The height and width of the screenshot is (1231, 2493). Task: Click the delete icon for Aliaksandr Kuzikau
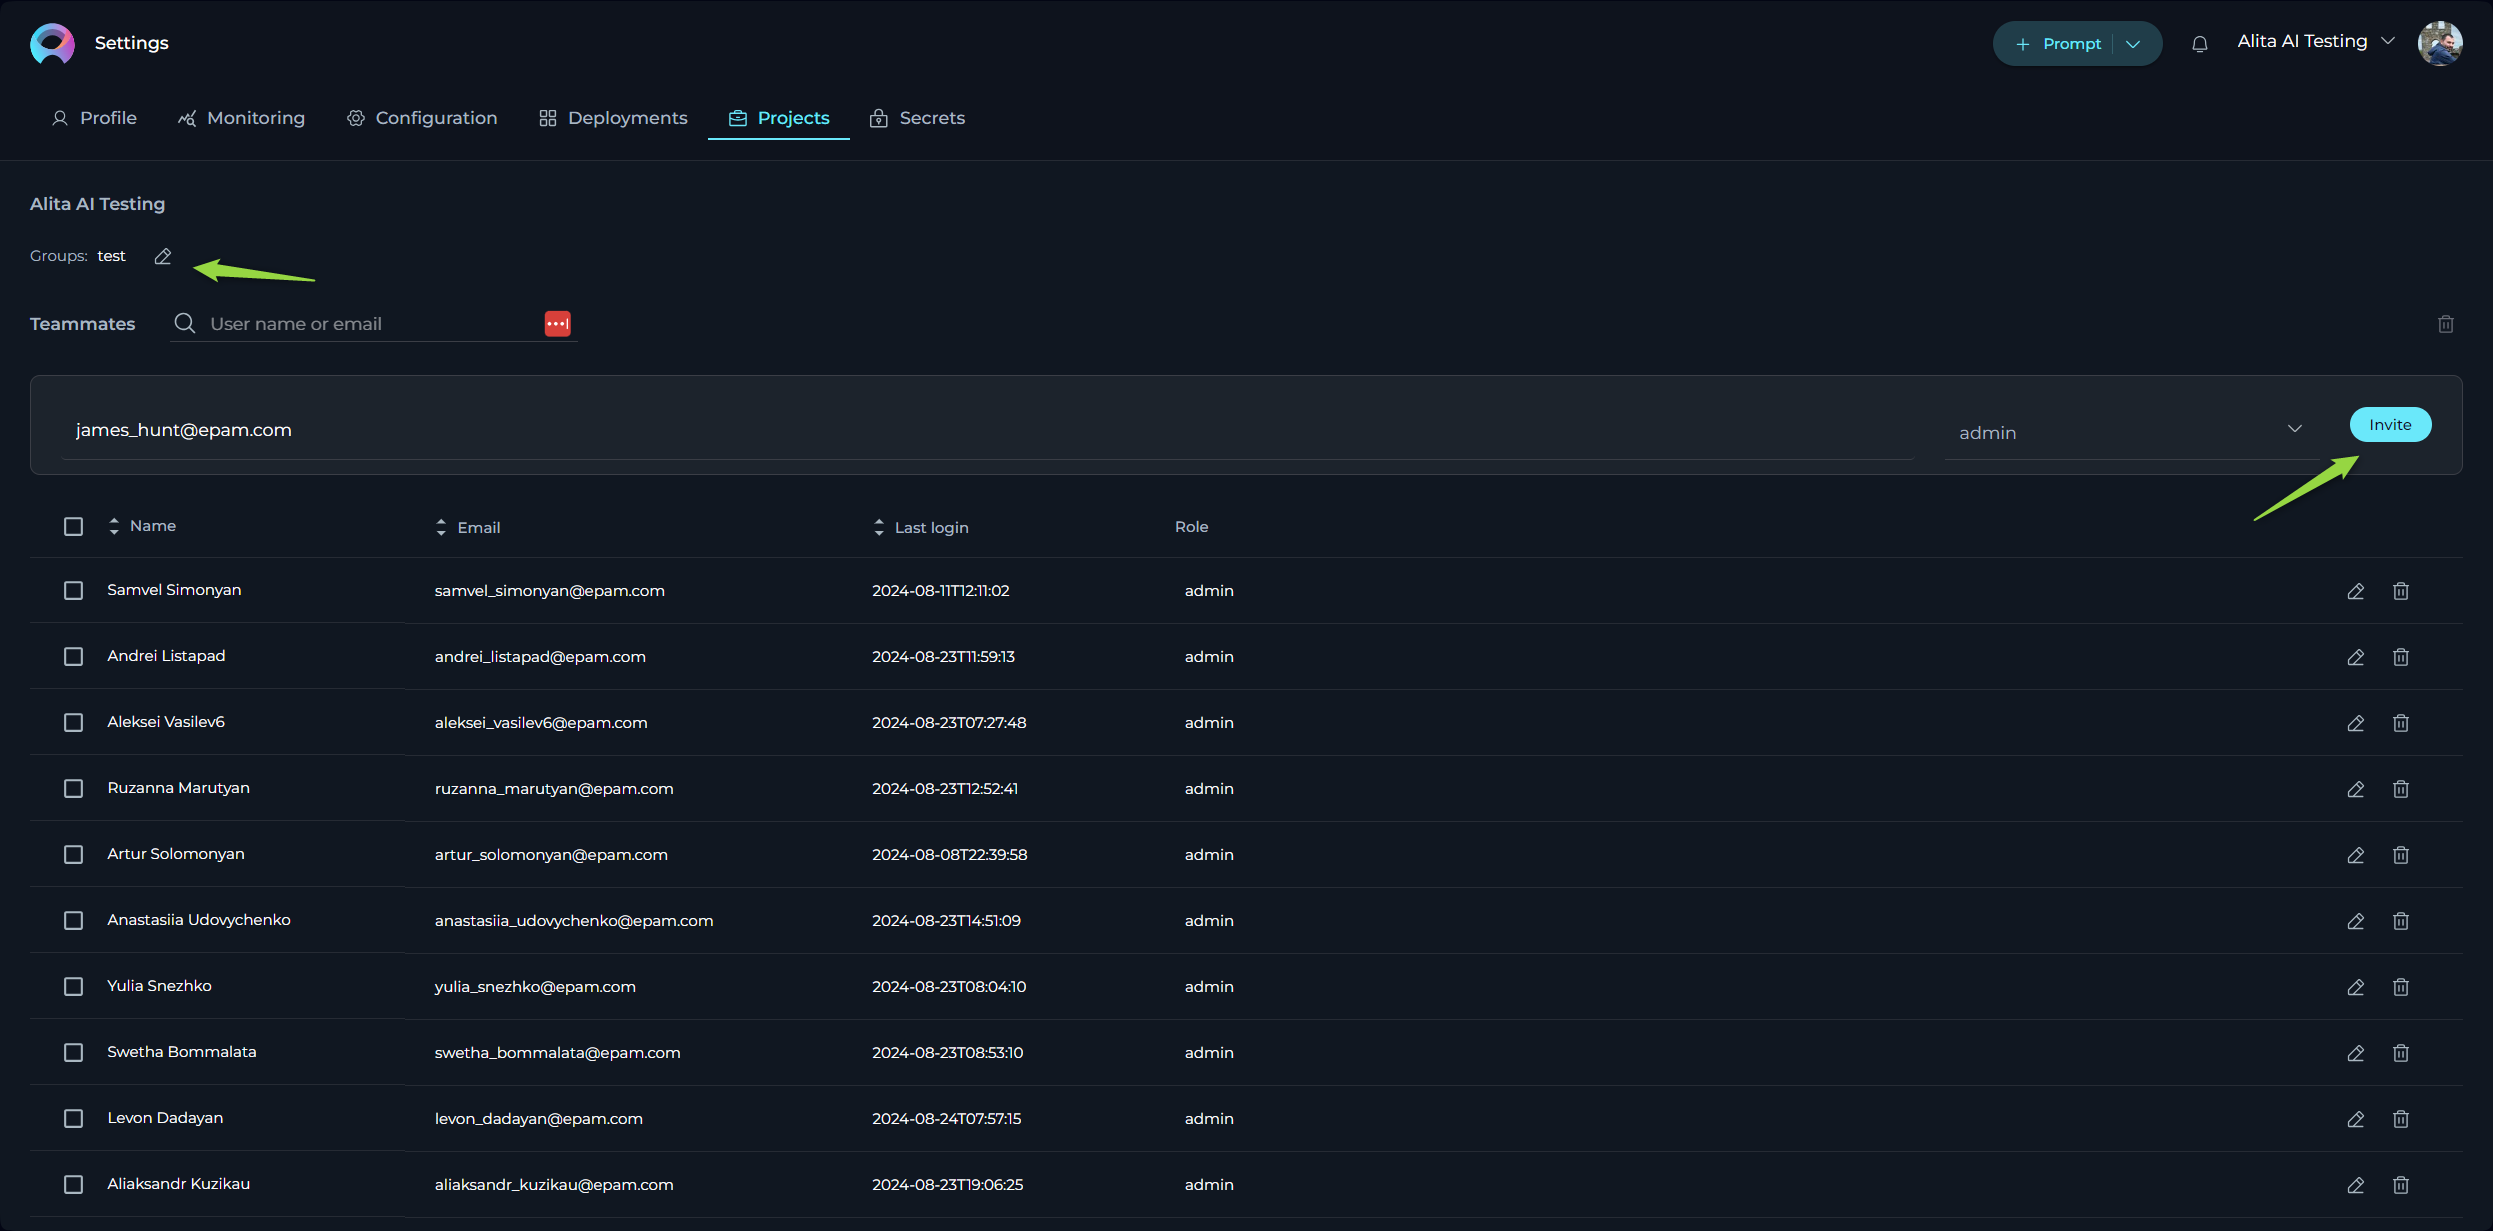(2402, 1185)
